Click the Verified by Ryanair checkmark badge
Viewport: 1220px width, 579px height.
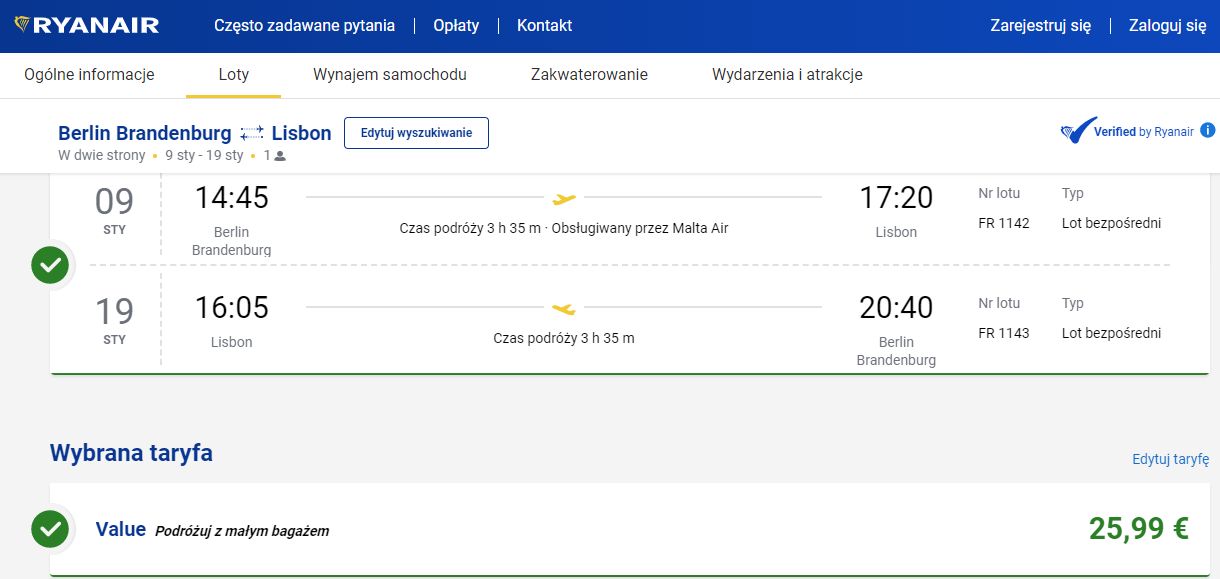(x=1079, y=131)
